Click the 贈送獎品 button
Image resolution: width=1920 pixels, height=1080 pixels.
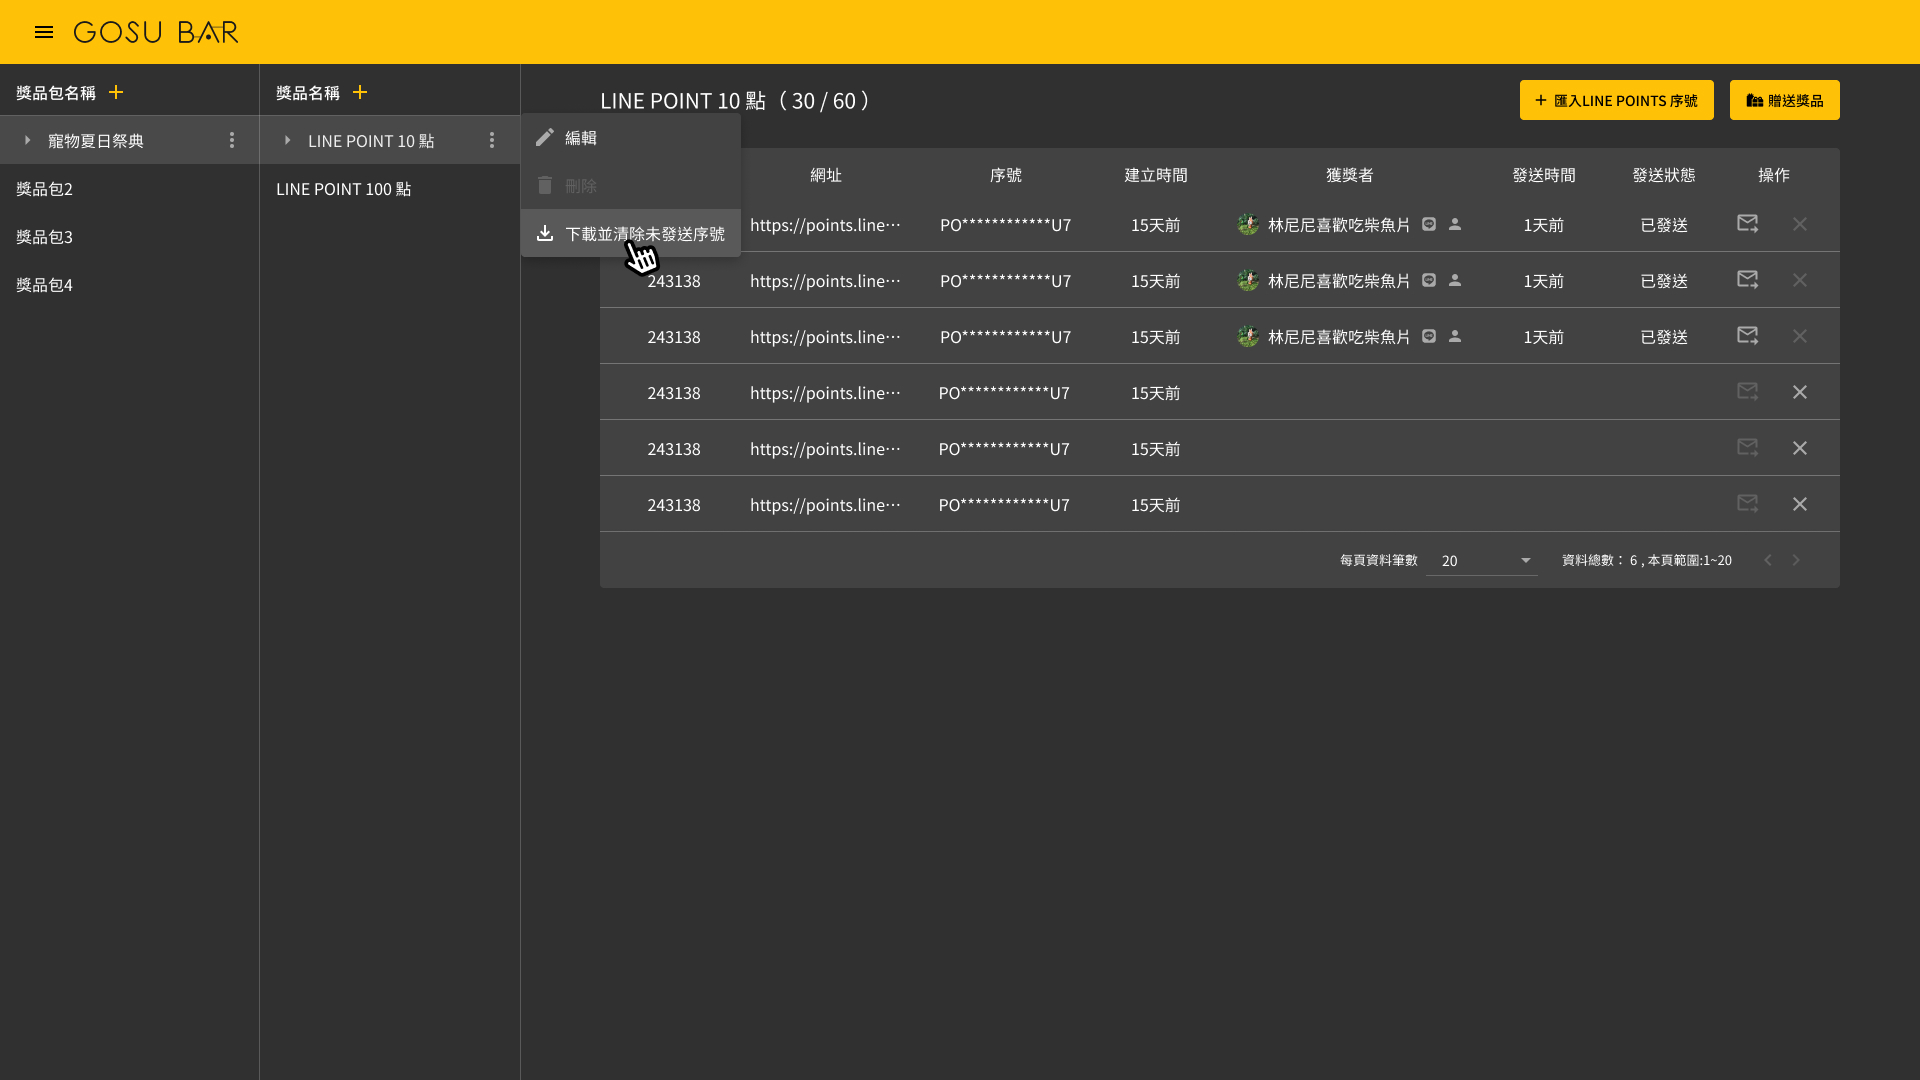(1784, 100)
